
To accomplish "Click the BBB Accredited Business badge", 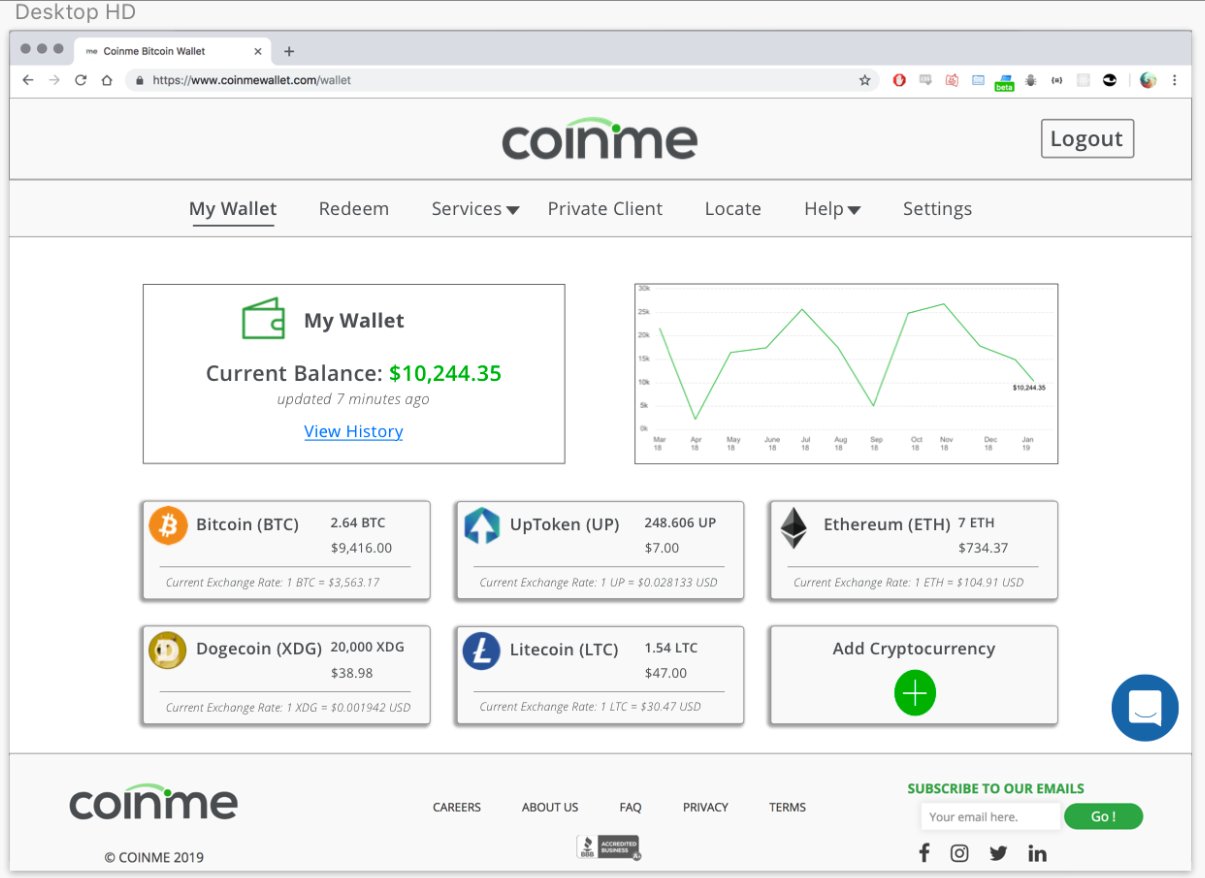I will click(x=608, y=847).
